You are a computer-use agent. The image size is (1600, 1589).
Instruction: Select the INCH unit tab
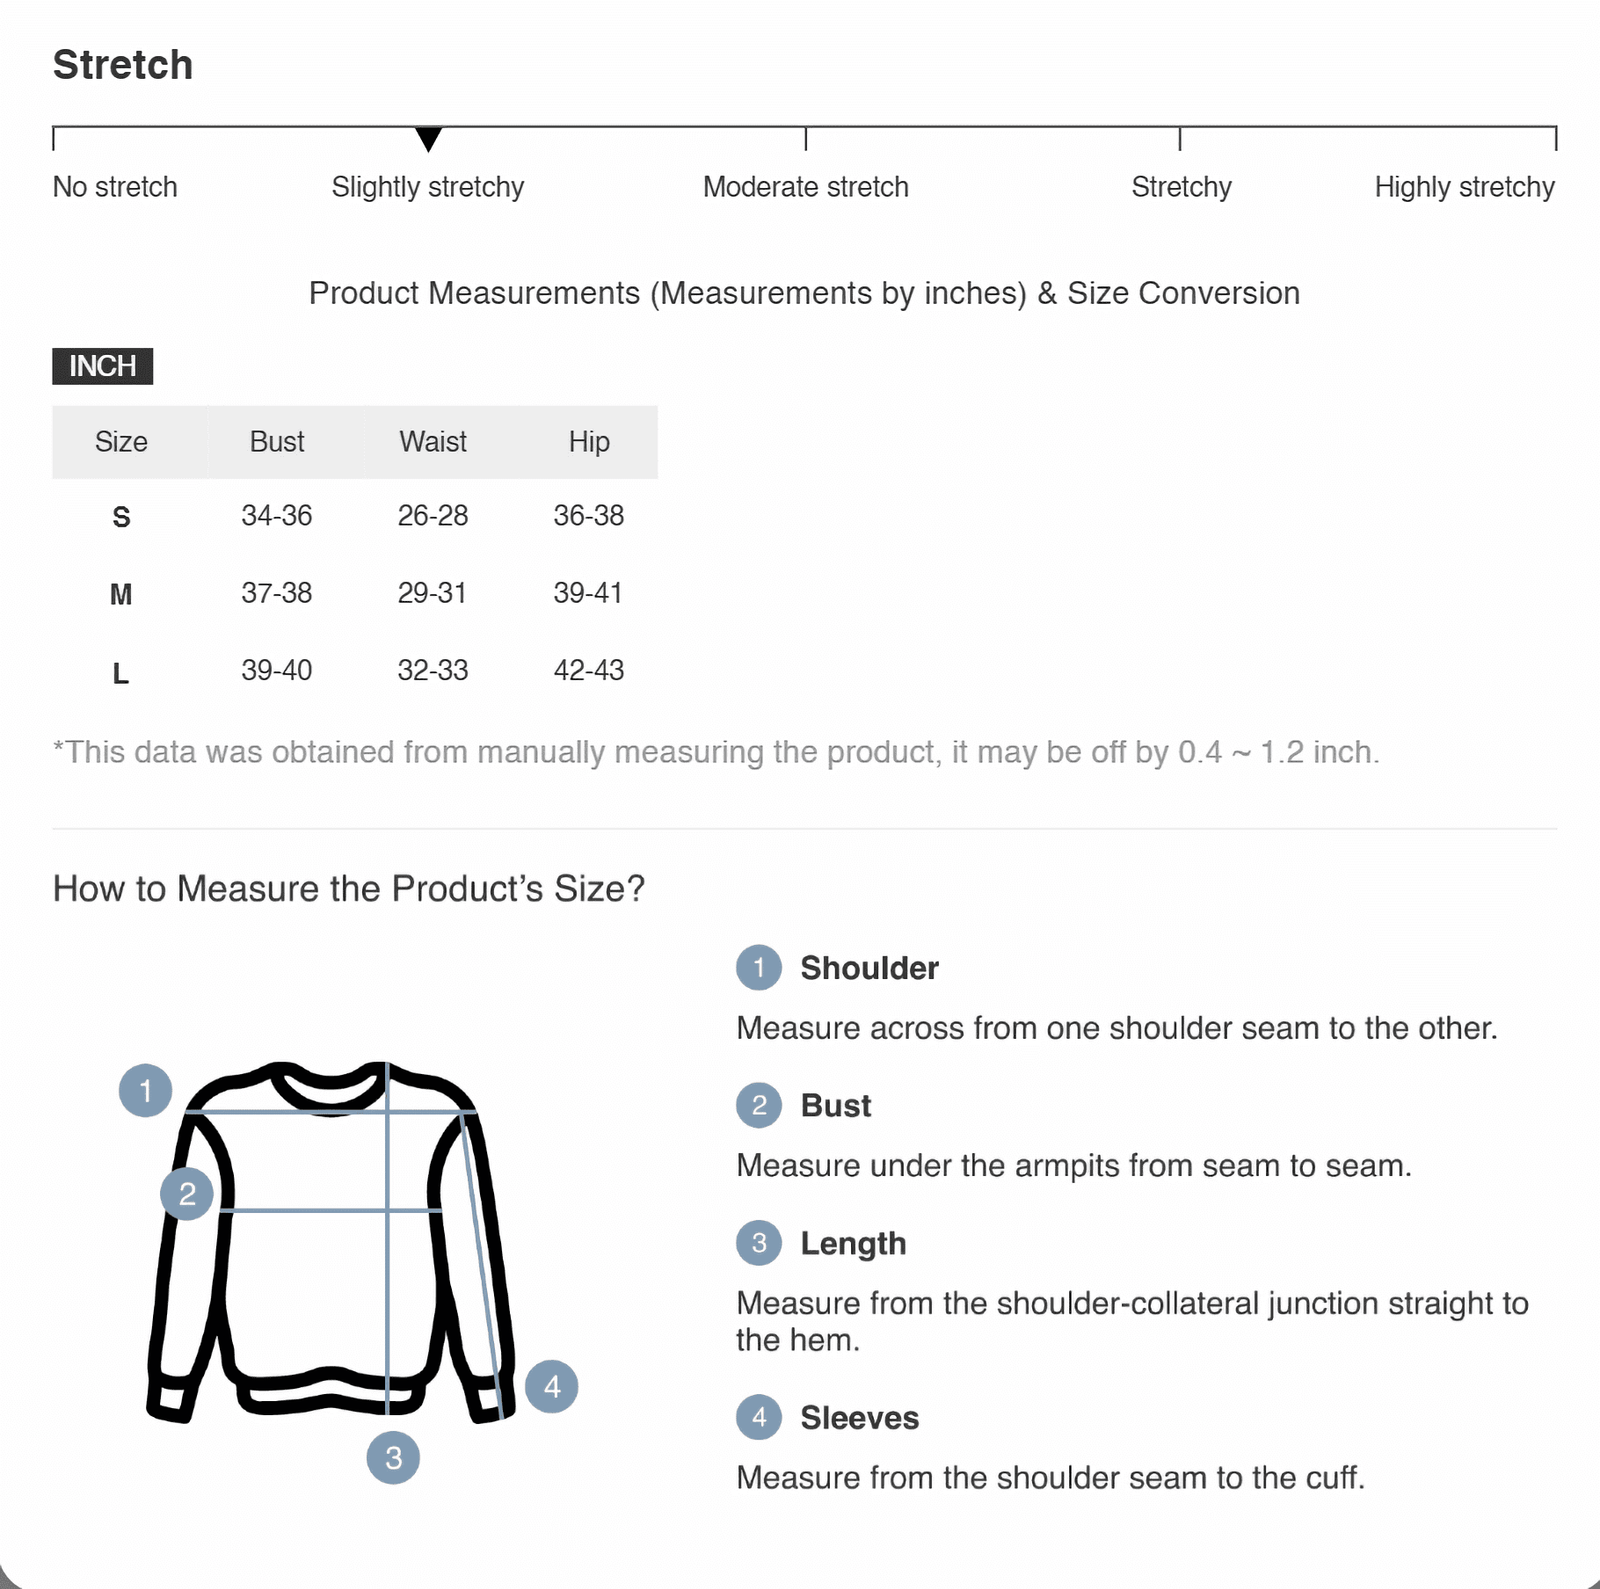click(x=103, y=366)
